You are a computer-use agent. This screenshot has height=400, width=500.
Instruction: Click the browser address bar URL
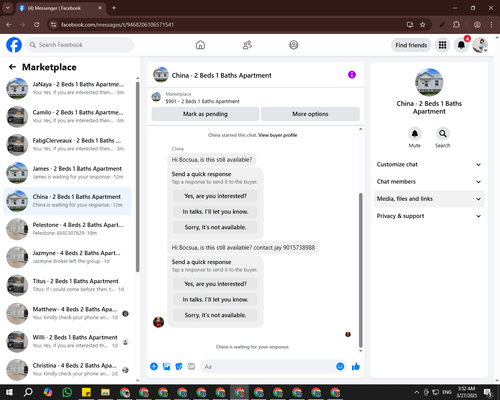click(117, 25)
